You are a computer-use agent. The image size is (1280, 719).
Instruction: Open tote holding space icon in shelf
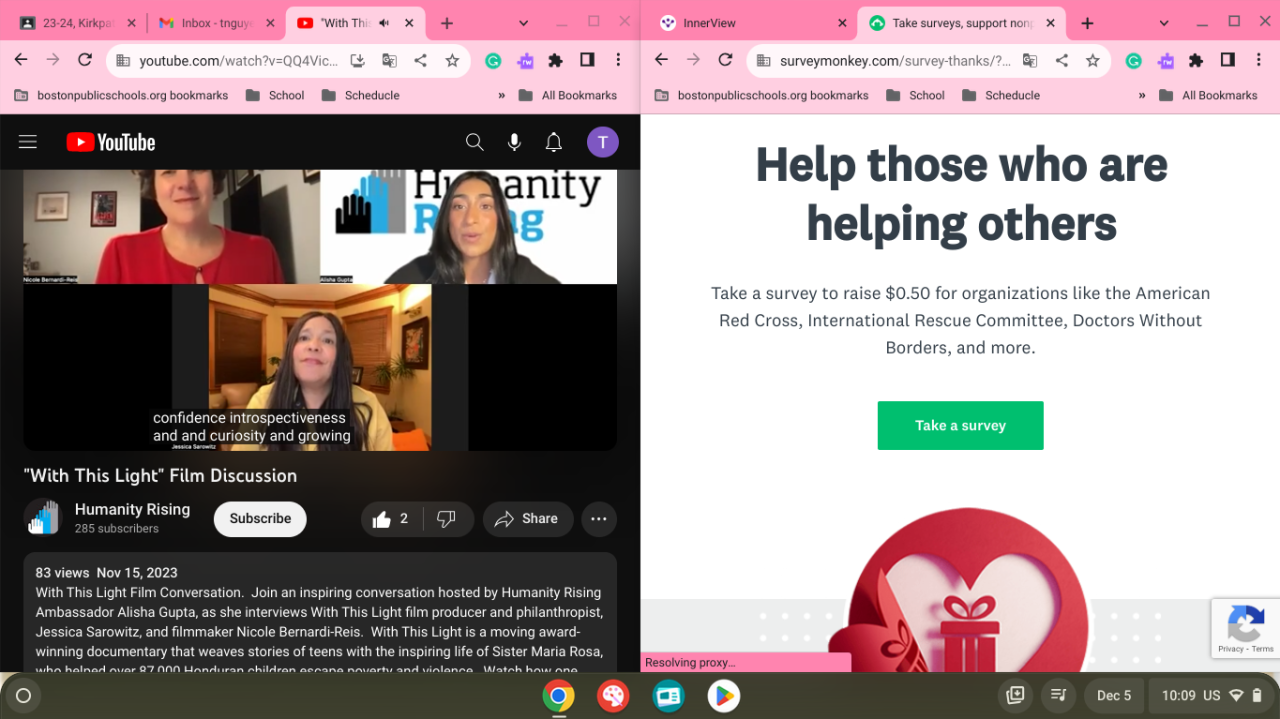[1015, 695]
